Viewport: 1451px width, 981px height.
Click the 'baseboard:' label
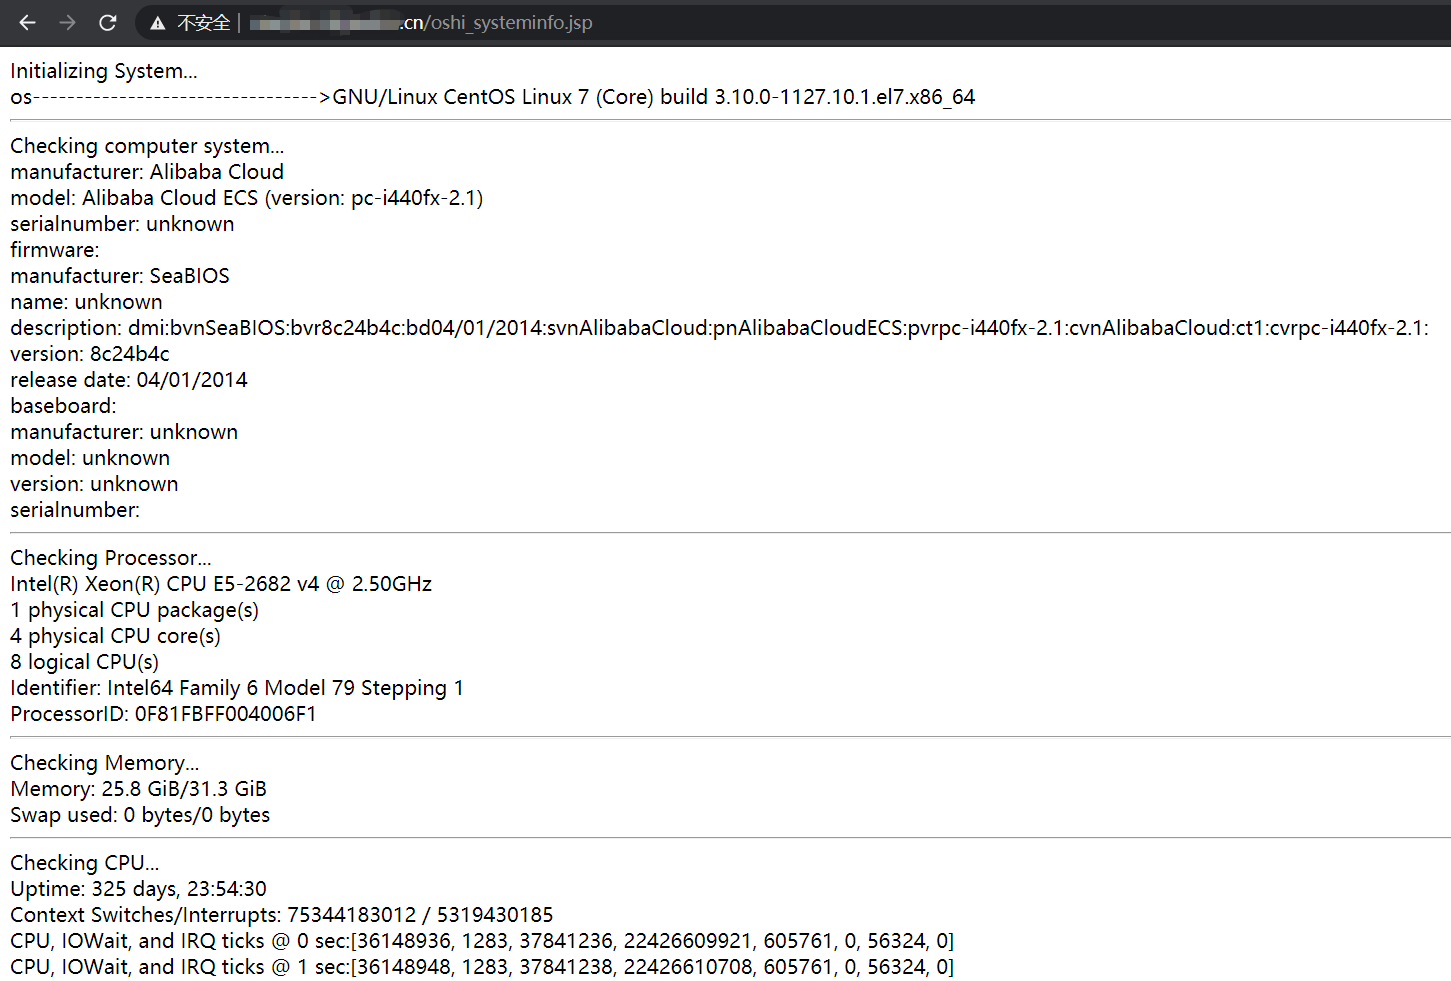[63, 406]
